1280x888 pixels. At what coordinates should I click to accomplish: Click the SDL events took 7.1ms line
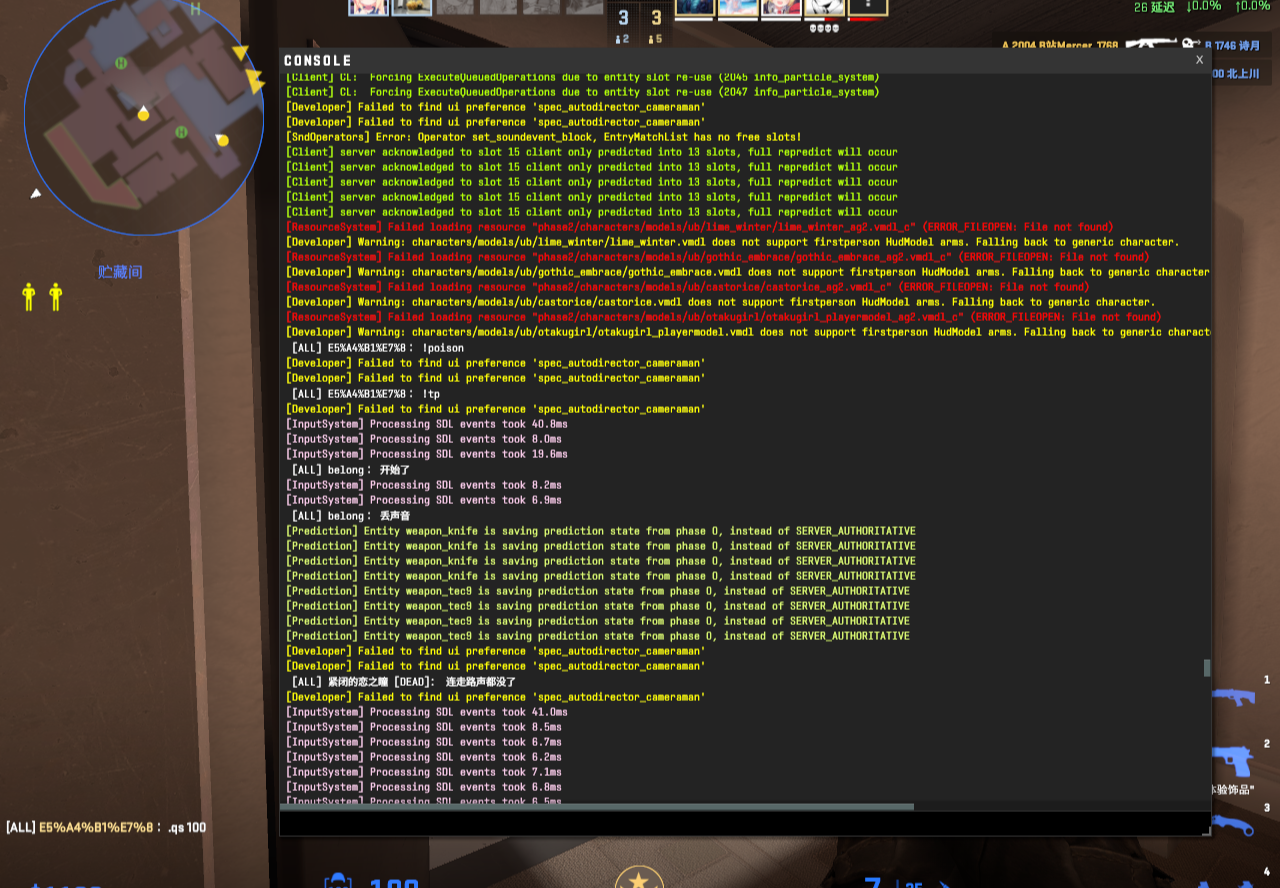click(424, 772)
